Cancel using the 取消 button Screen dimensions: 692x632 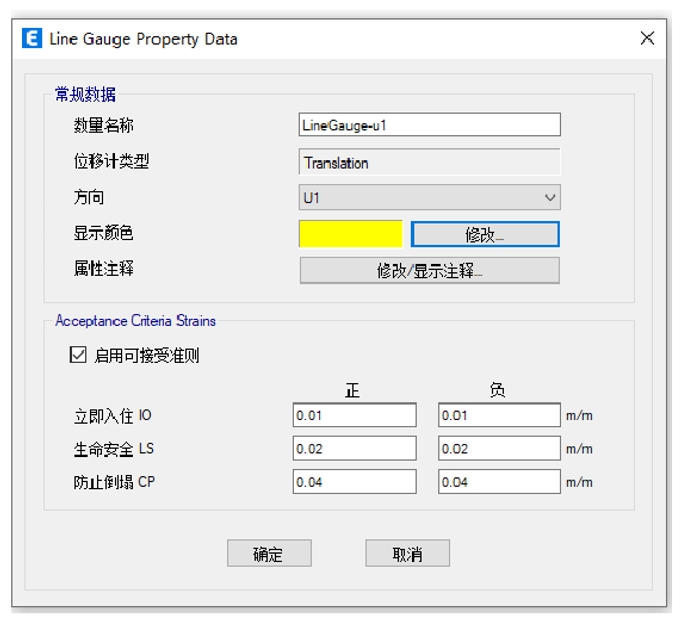point(407,554)
